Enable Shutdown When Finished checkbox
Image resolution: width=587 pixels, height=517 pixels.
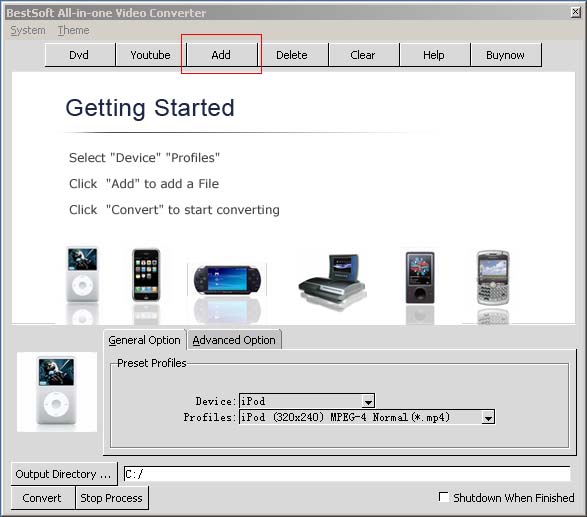click(444, 497)
